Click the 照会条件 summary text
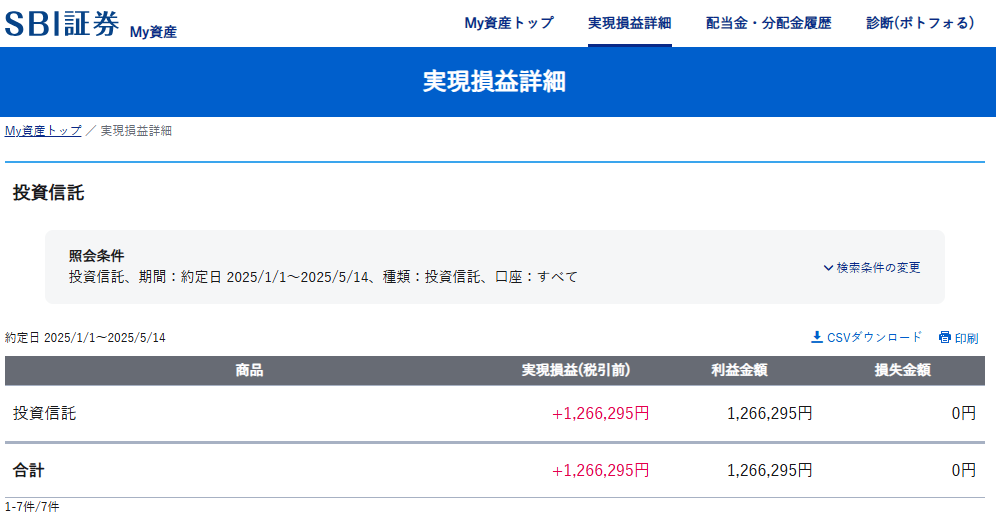This screenshot has width=996, height=518. click(96, 256)
